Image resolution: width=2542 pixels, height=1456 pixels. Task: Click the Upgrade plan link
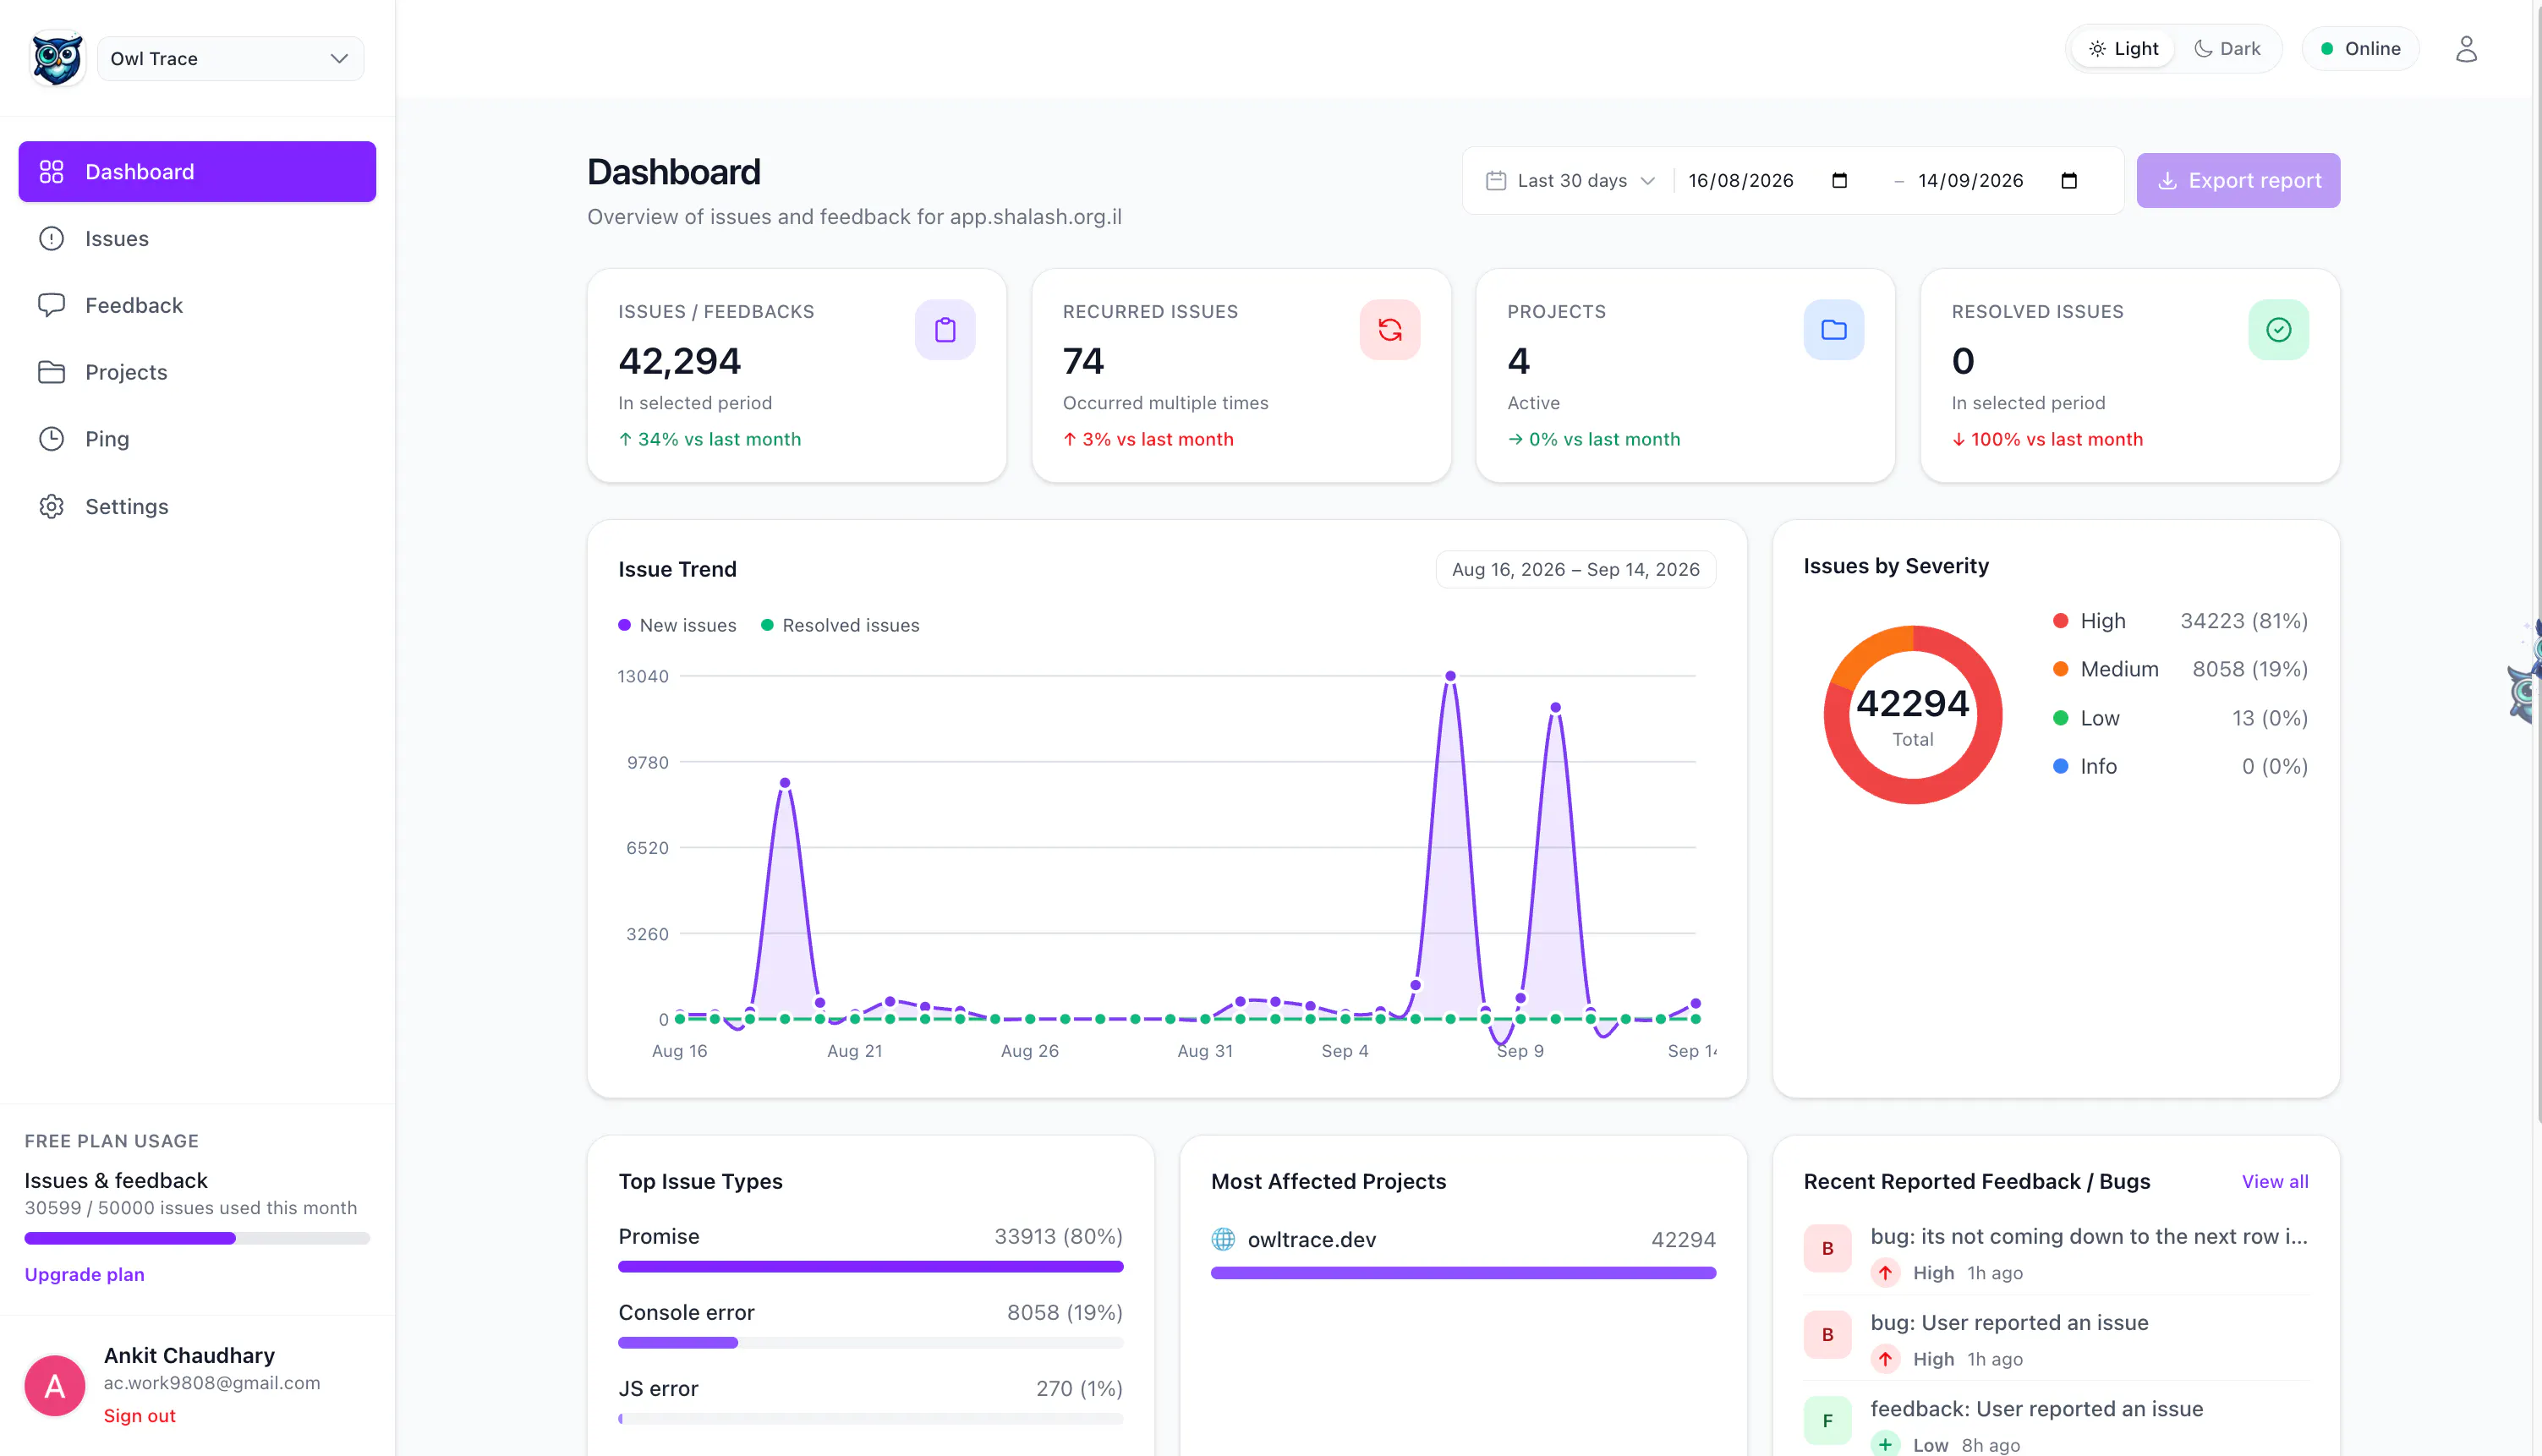point(85,1274)
